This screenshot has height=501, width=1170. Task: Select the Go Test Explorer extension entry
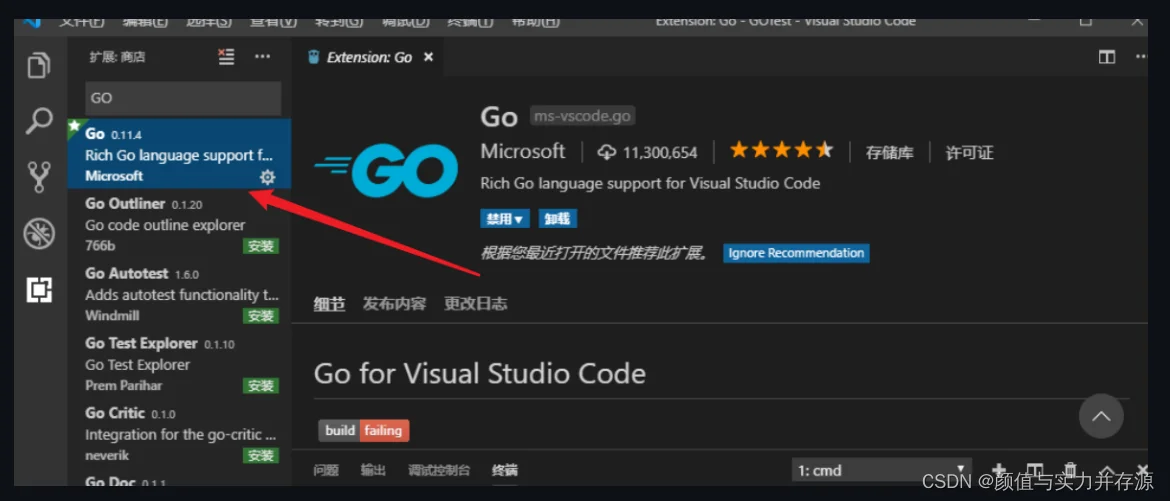pos(179,364)
